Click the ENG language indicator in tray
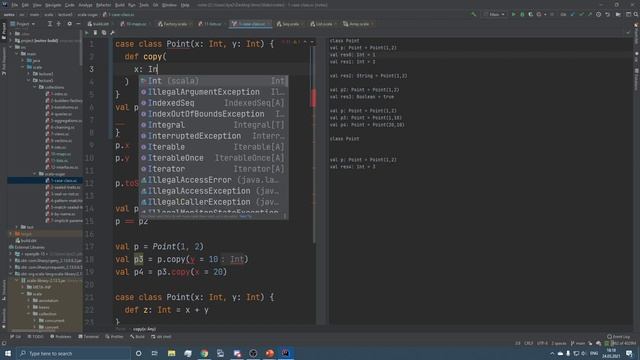 (594, 353)
